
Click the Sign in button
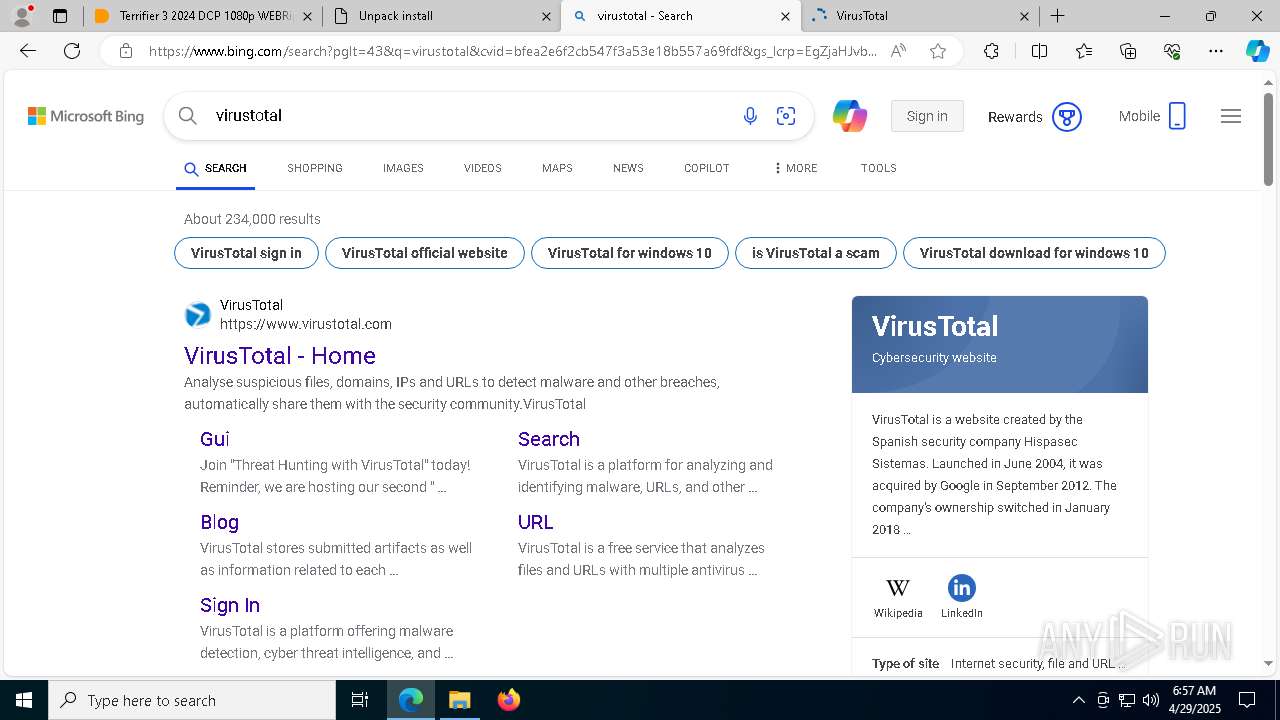[x=927, y=116]
